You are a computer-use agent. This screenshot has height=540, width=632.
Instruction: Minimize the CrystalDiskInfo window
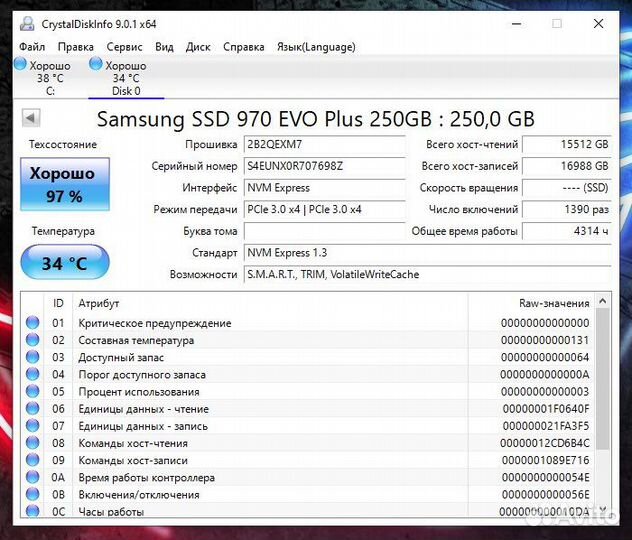[516, 24]
